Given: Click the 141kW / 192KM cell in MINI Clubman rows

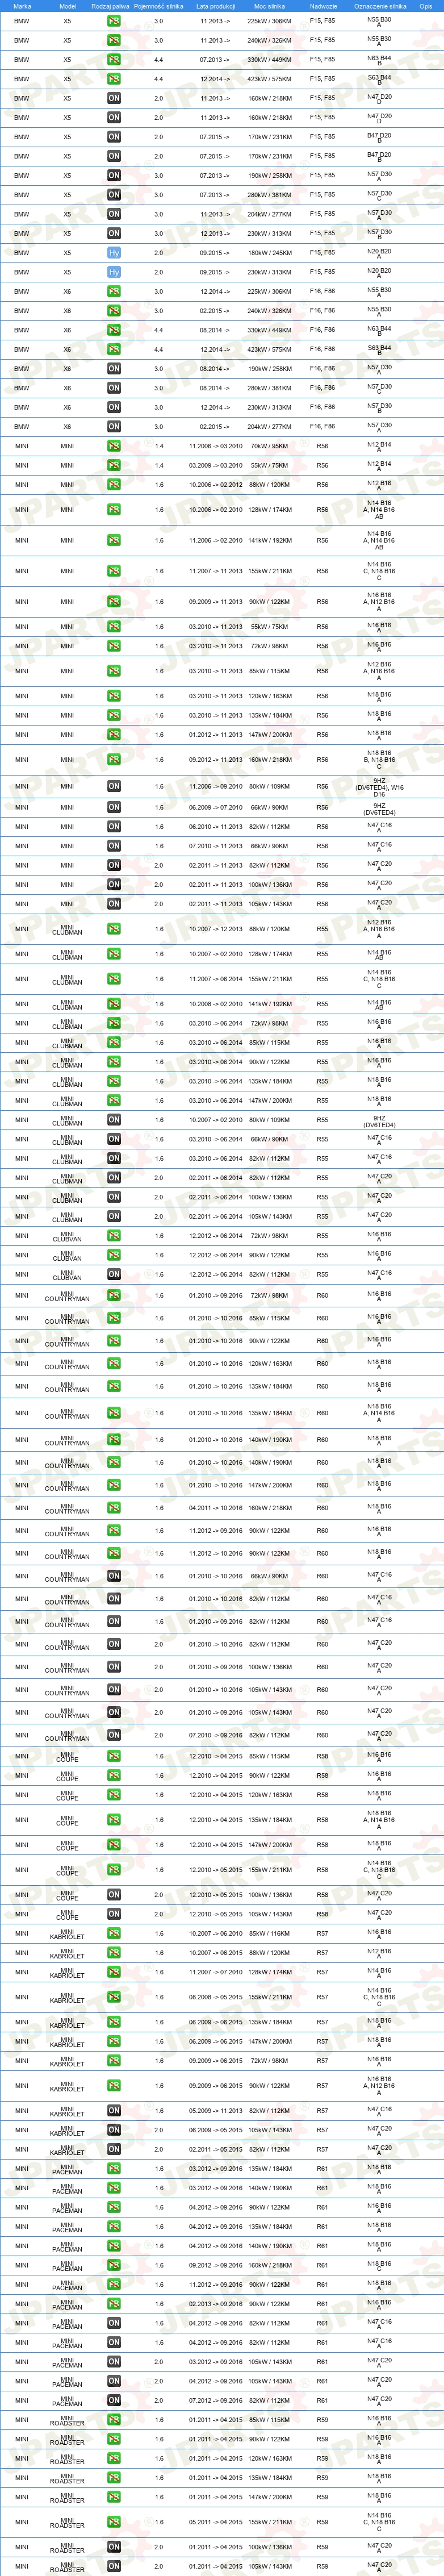Looking at the screenshot, I should click(x=269, y=1004).
